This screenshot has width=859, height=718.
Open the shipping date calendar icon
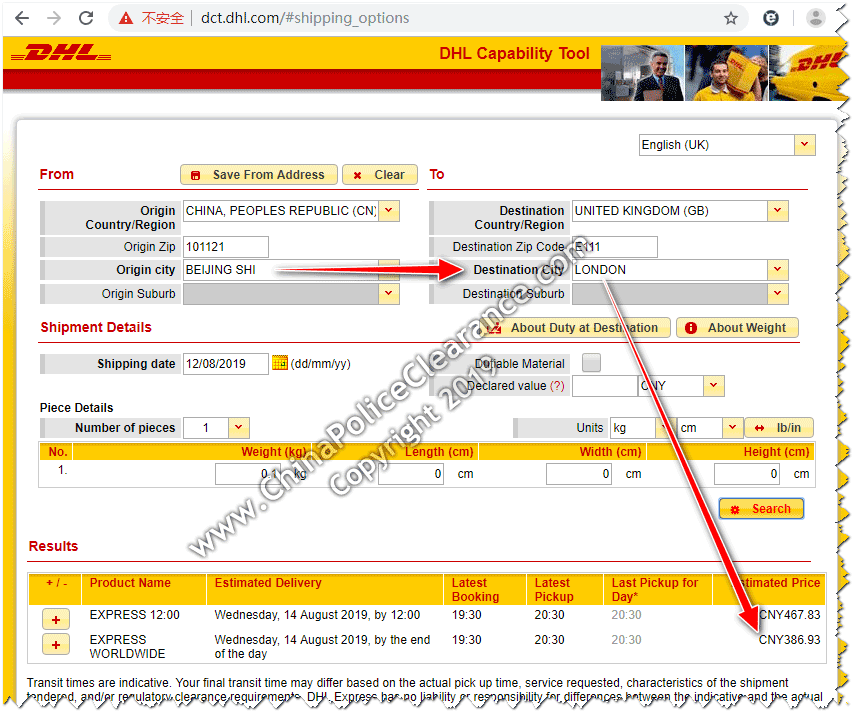click(x=280, y=363)
